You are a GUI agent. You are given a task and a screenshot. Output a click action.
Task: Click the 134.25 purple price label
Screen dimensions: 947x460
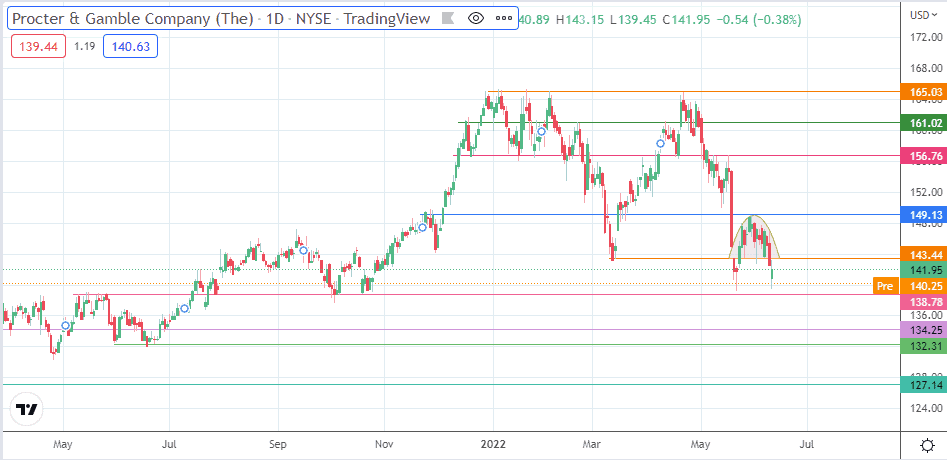tap(924, 358)
